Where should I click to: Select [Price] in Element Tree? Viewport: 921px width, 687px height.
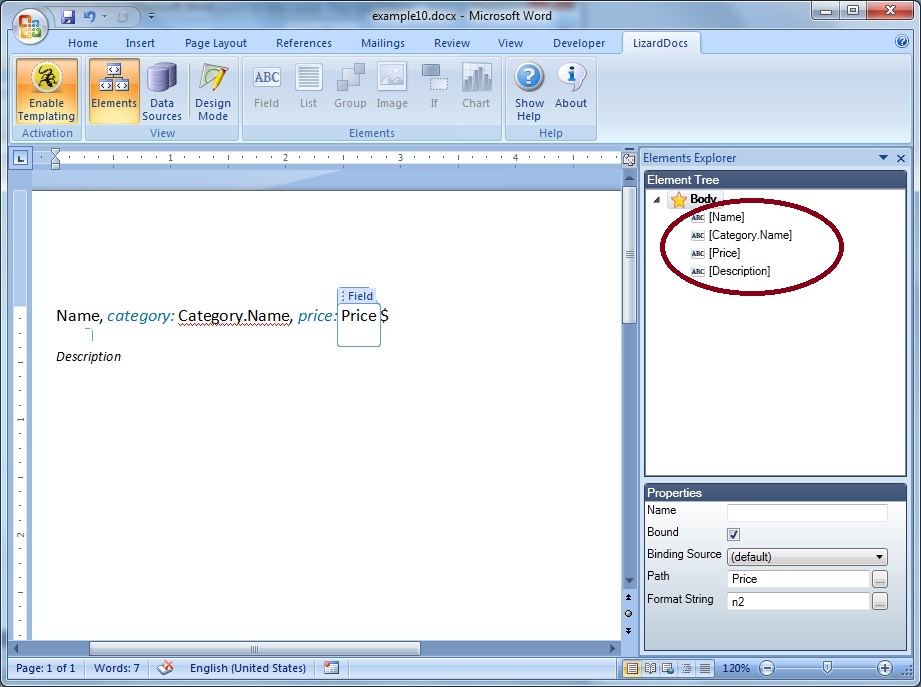click(724, 253)
